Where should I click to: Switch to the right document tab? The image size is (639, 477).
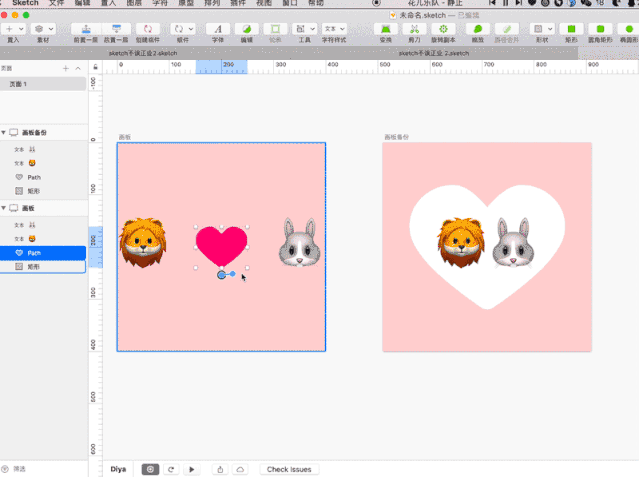[434, 53]
